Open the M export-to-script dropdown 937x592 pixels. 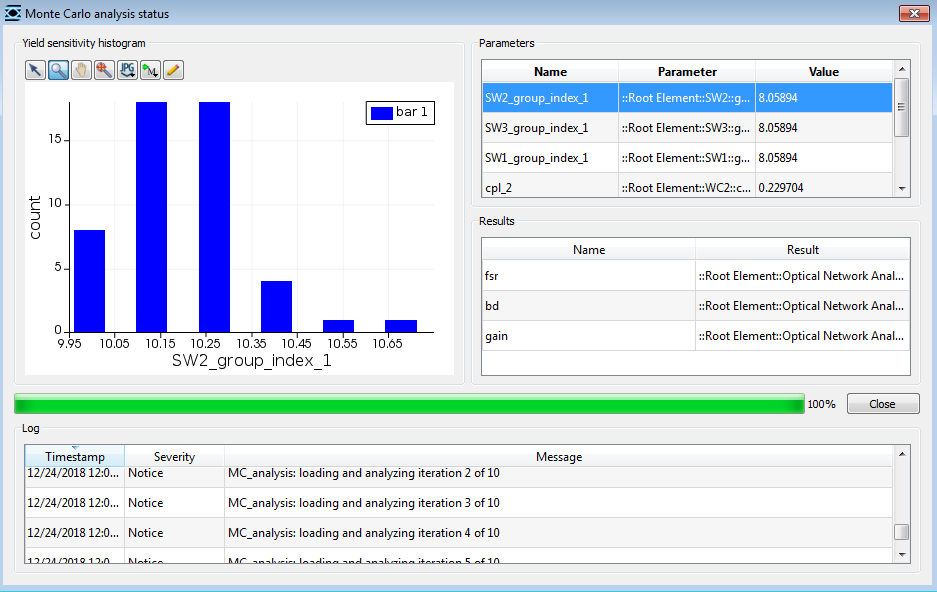point(150,70)
